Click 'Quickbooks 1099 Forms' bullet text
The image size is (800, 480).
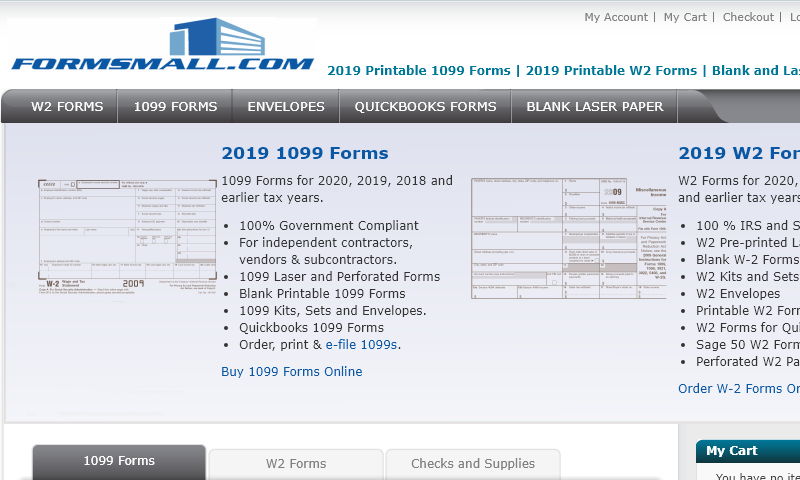(x=311, y=327)
